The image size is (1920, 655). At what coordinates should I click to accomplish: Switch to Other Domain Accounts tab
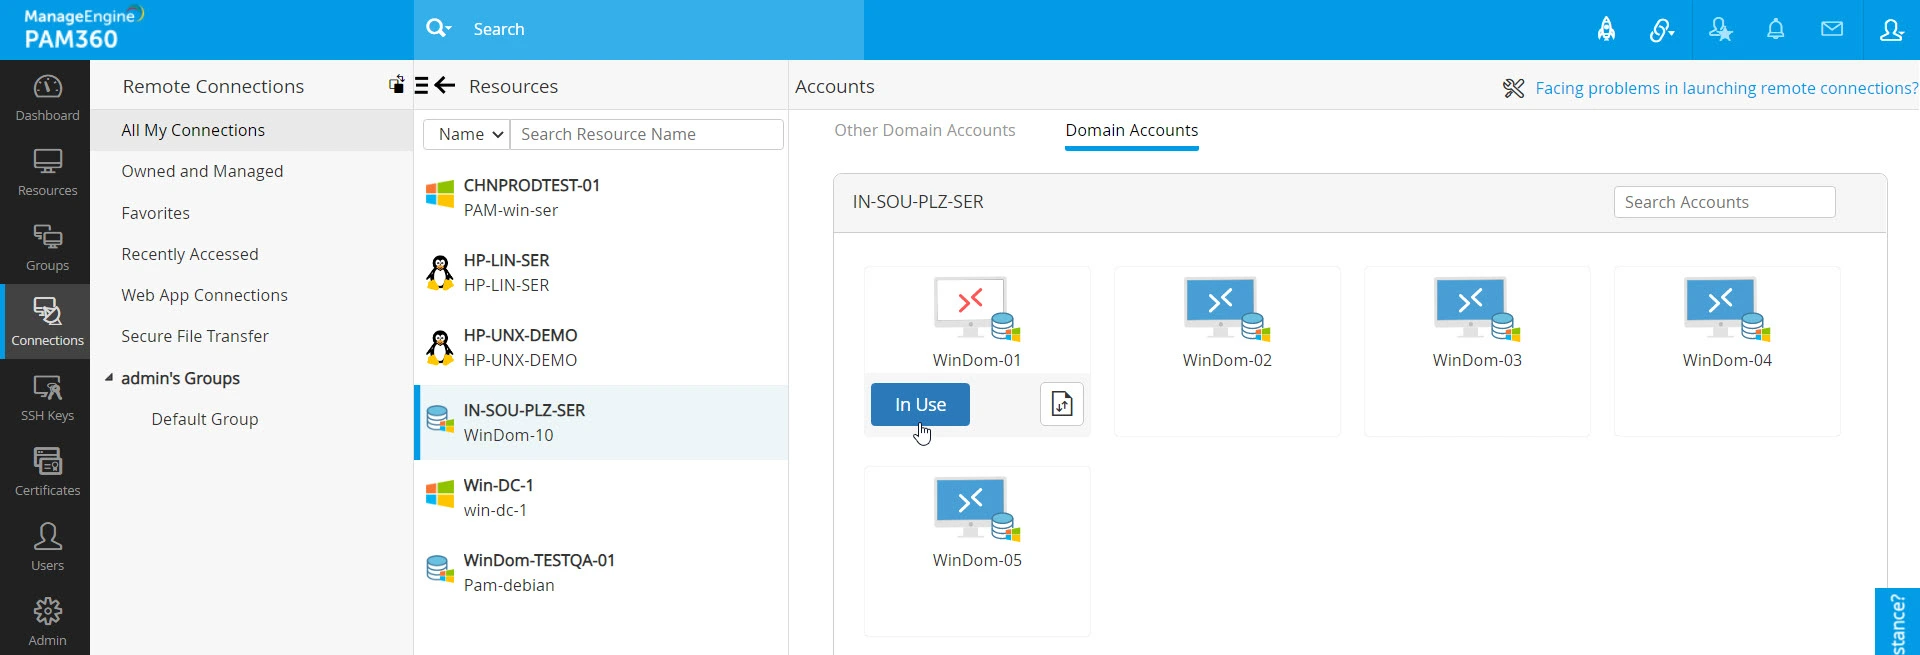point(924,130)
